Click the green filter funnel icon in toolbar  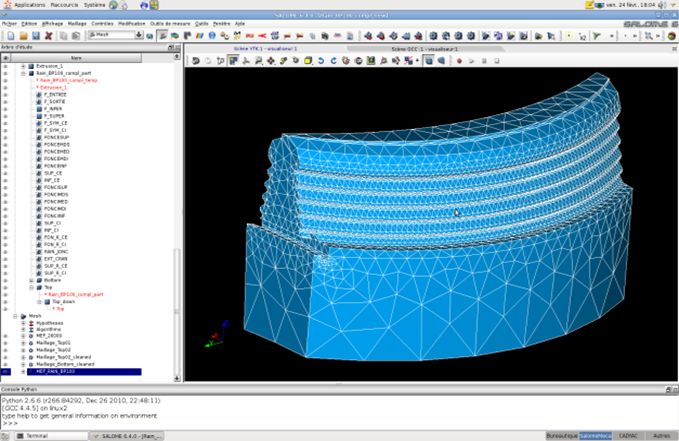click(x=597, y=36)
